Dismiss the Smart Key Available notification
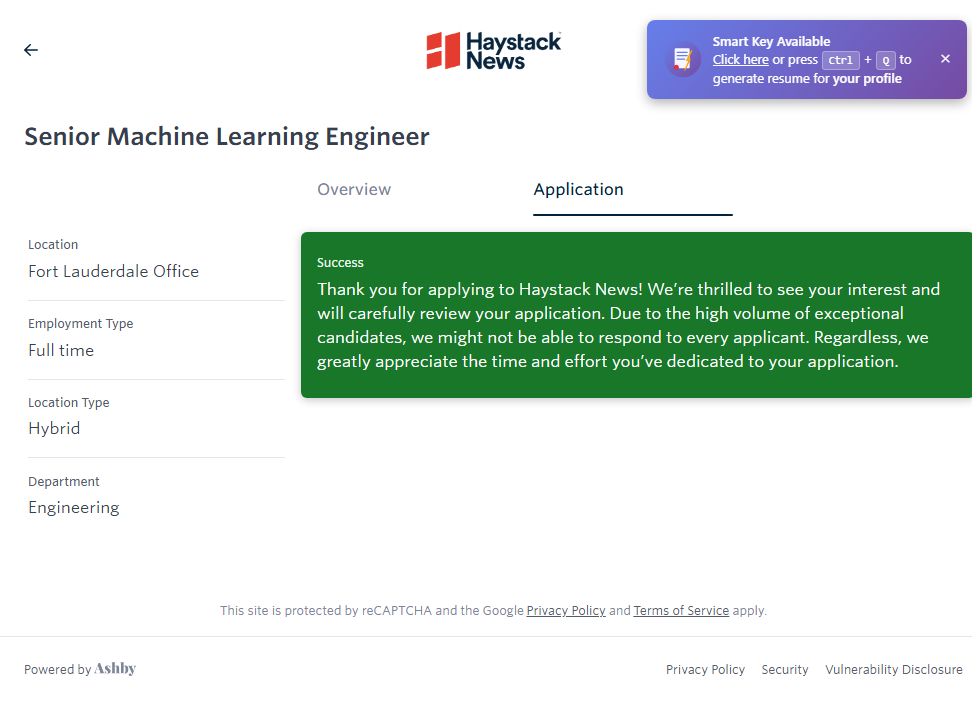Image resolution: width=972 pixels, height=703 pixels. [x=945, y=59]
